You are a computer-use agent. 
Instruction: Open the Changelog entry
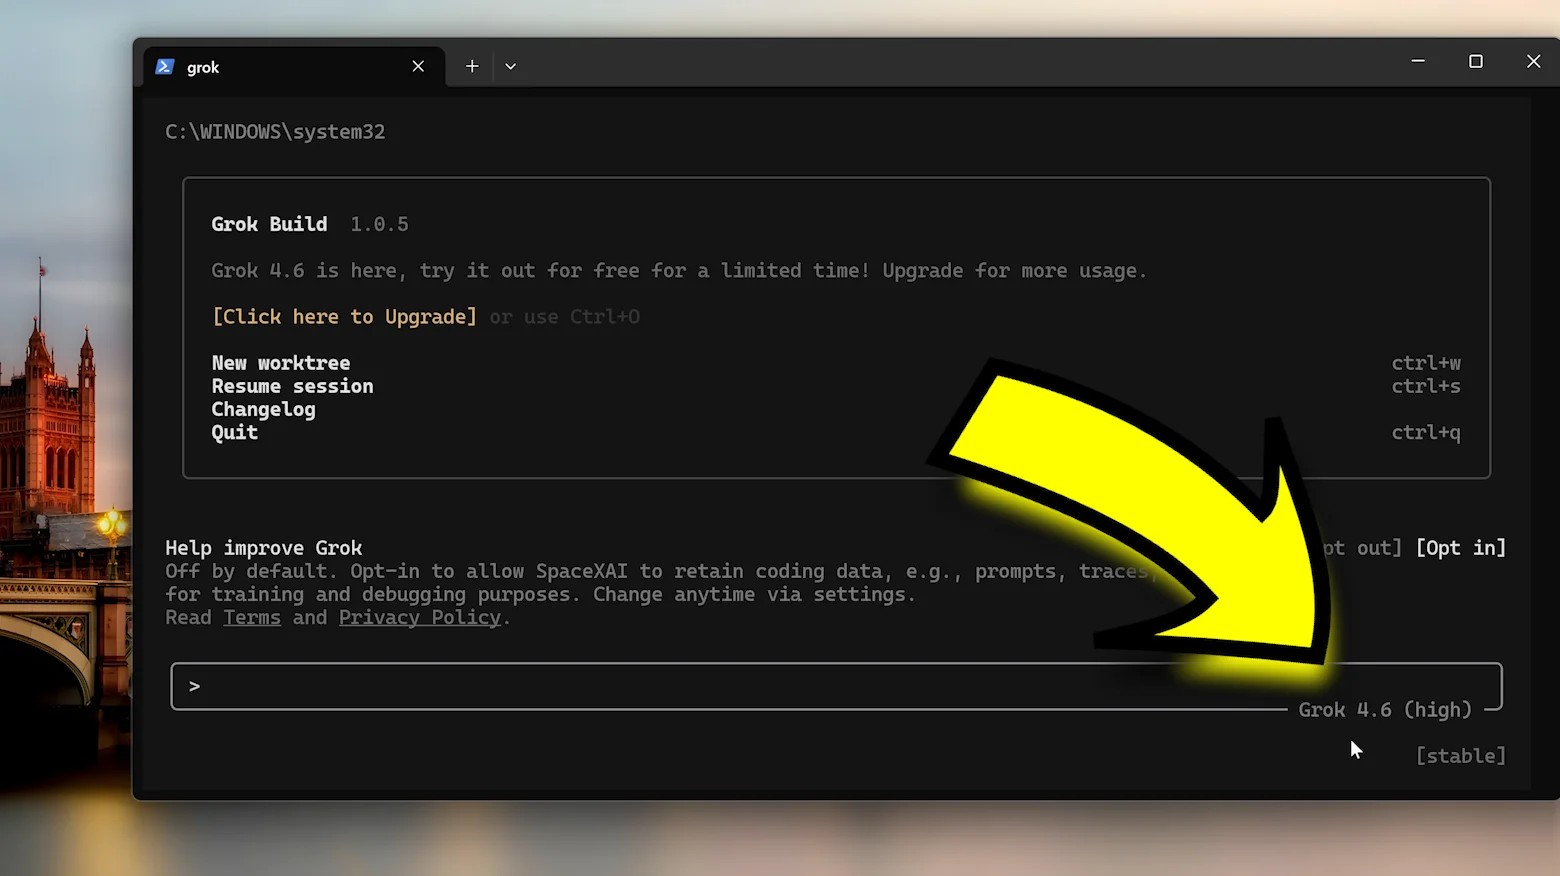[263, 410]
